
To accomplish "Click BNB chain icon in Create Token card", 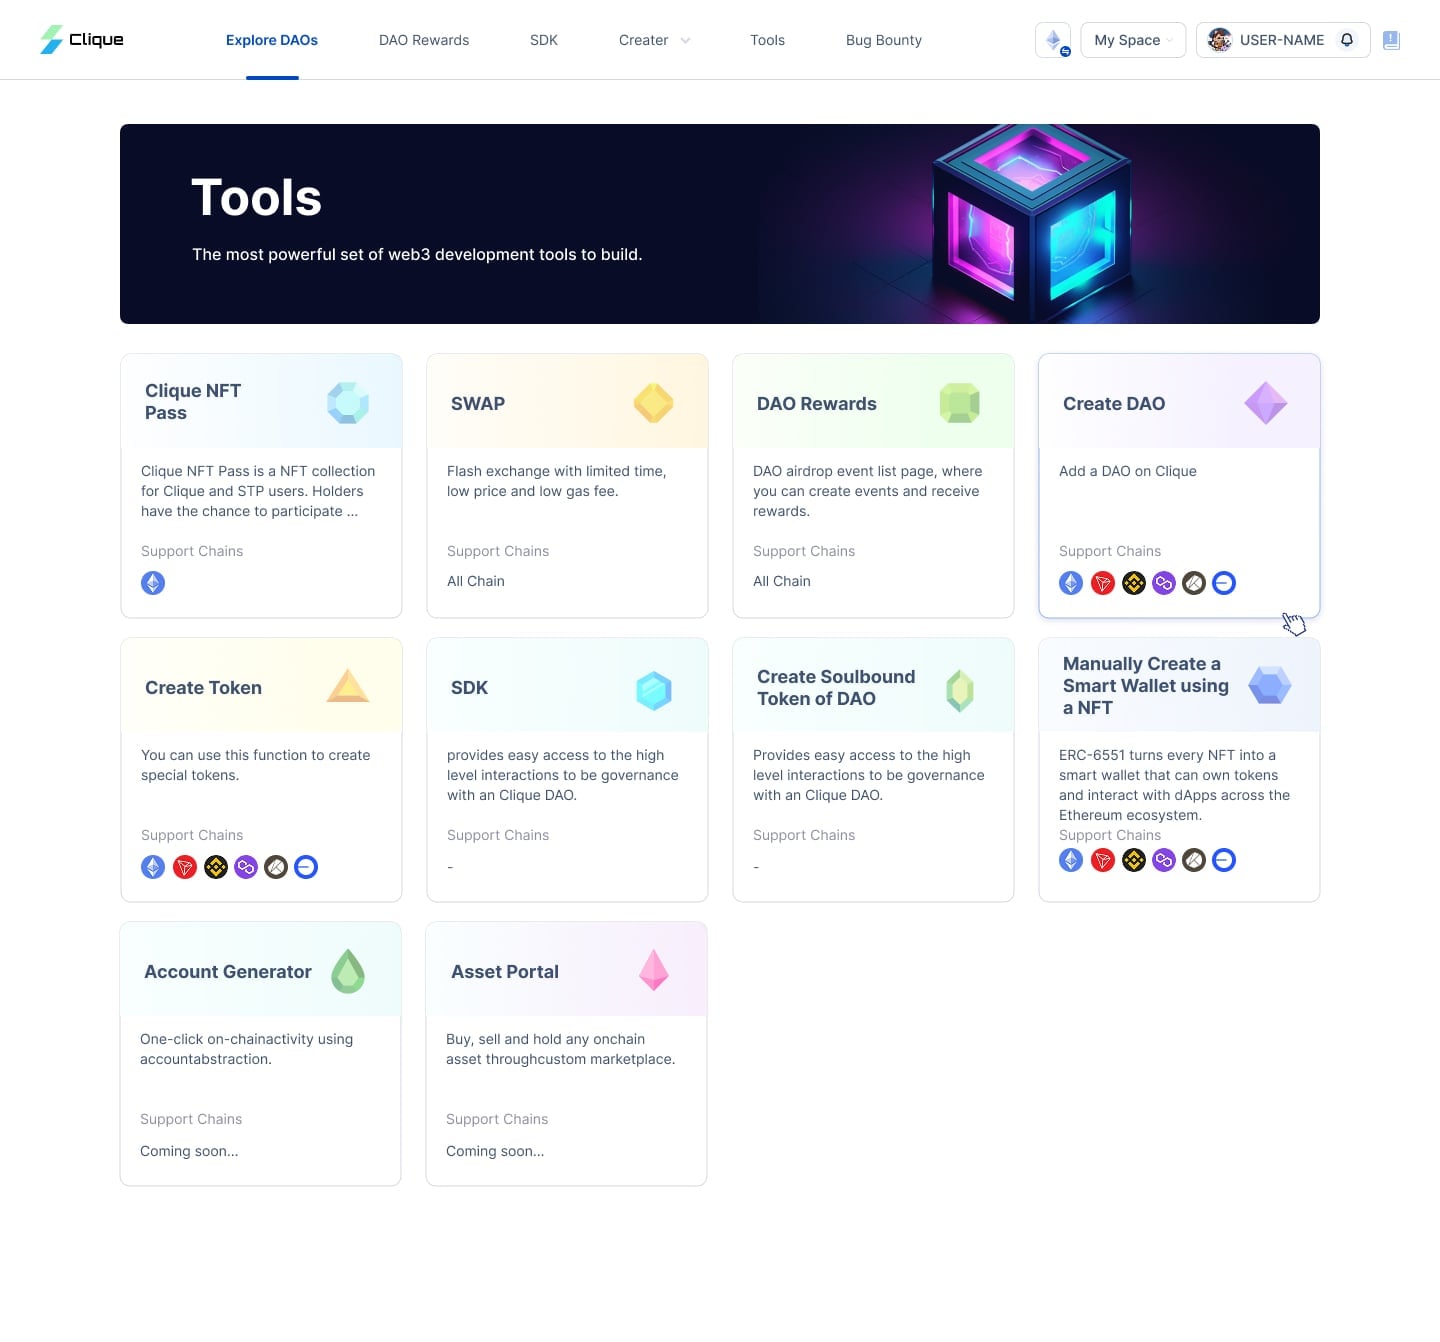I will point(216,867).
